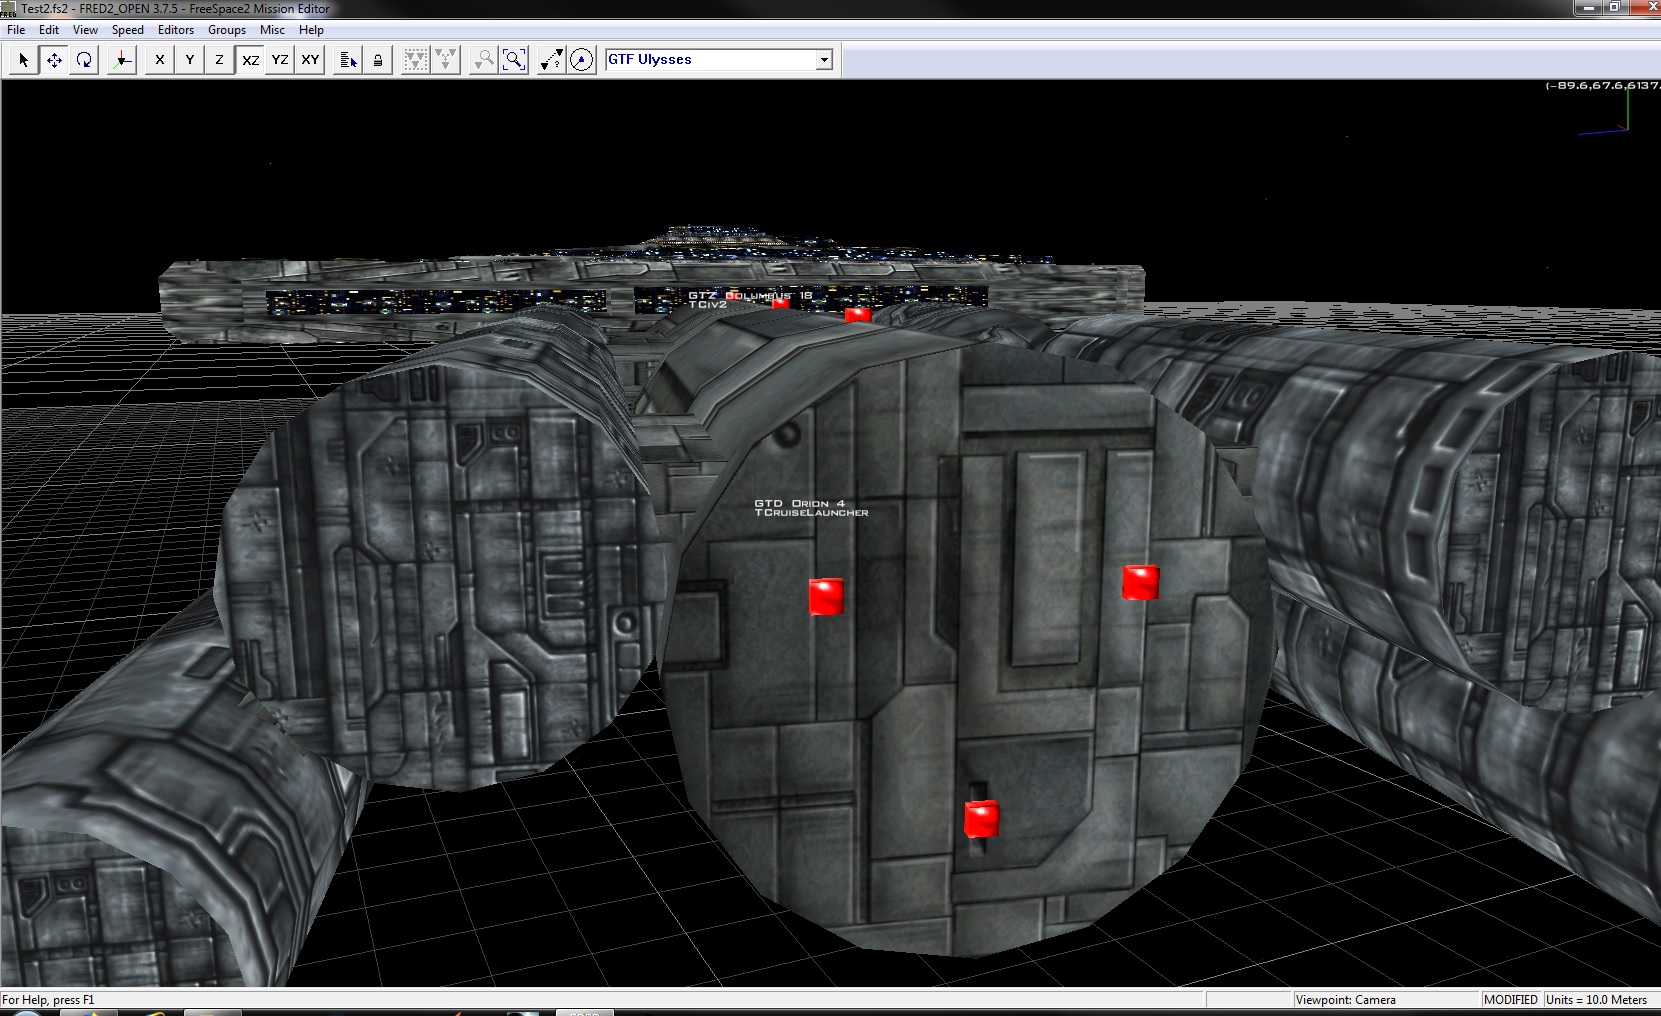Select the arrow Select tool
Screen dimensions: 1661x1016
[24, 60]
